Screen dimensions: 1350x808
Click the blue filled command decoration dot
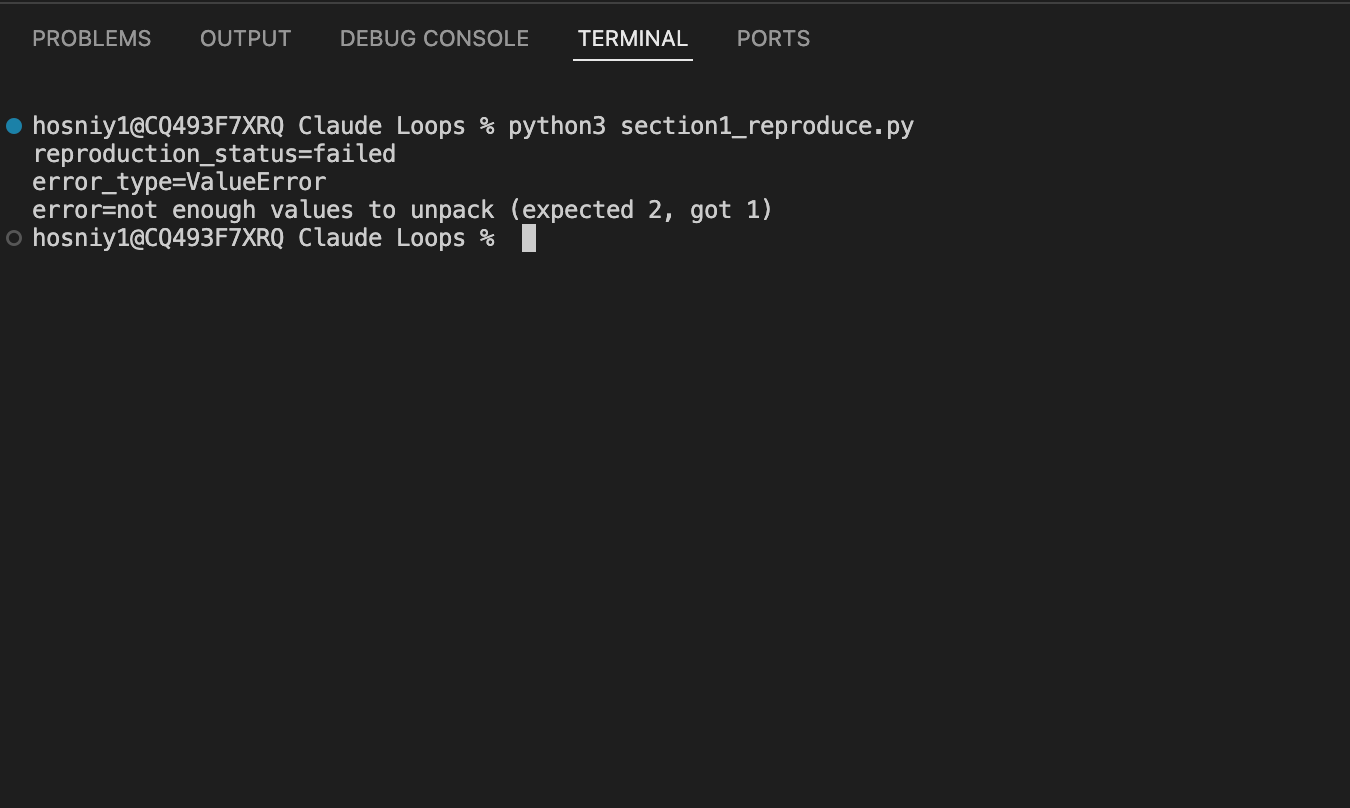[x=14, y=126]
